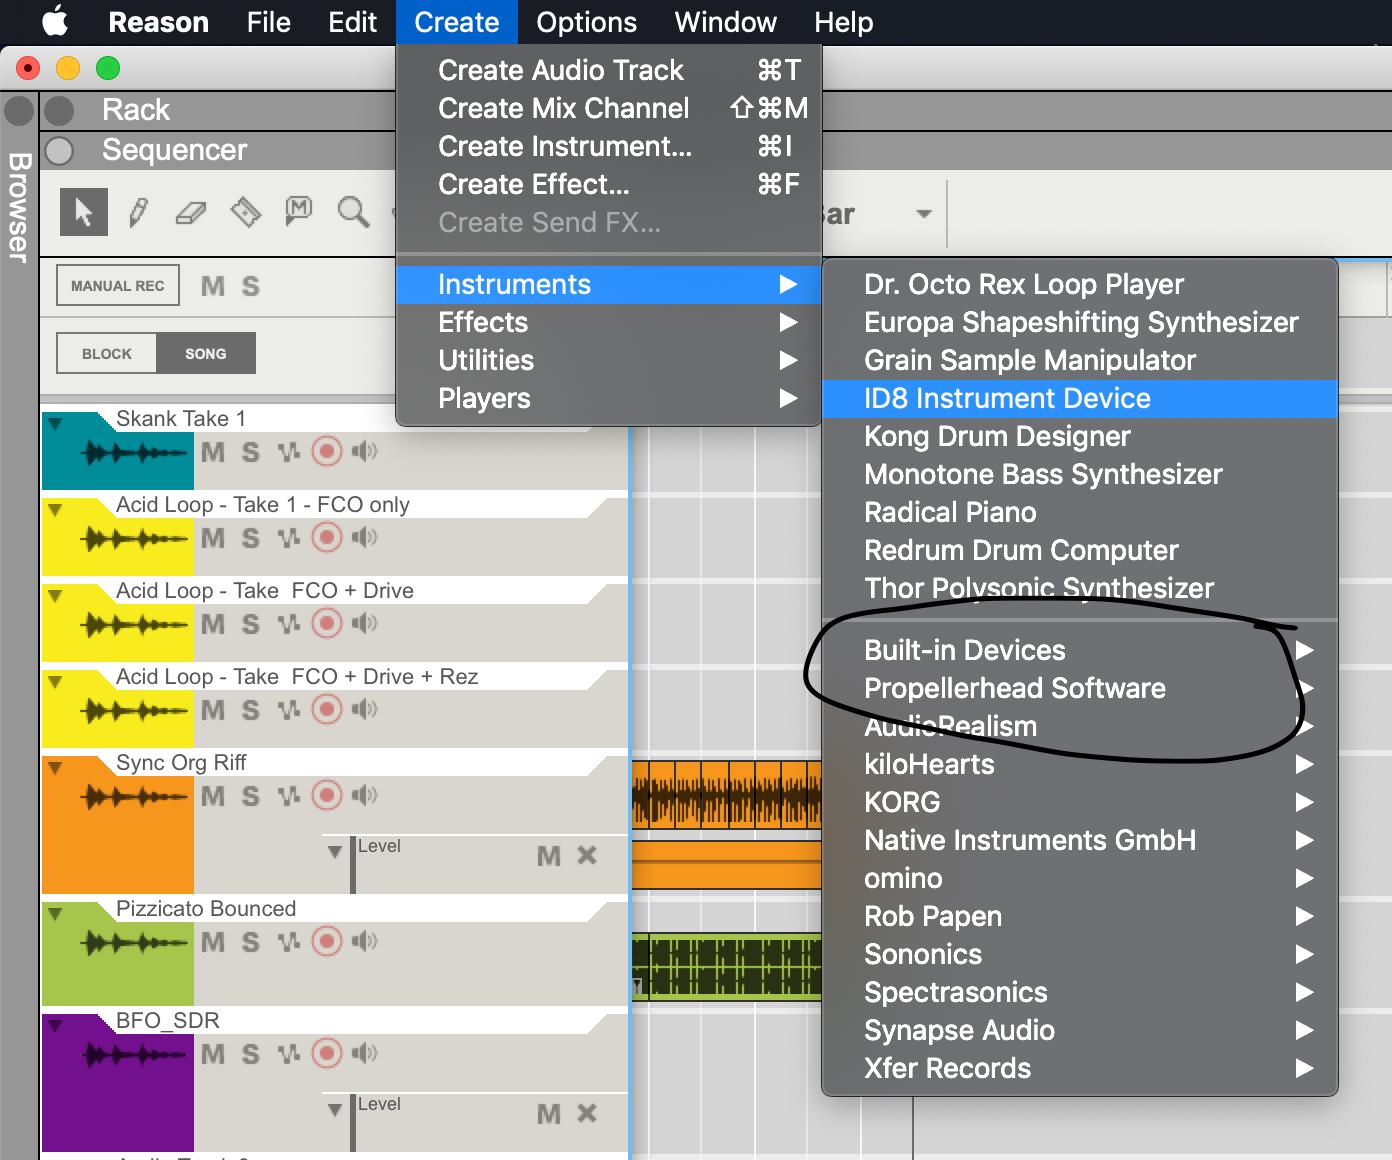Select the arrow Selection tool
The height and width of the screenshot is (1160, 1392).
pos(84,212)
